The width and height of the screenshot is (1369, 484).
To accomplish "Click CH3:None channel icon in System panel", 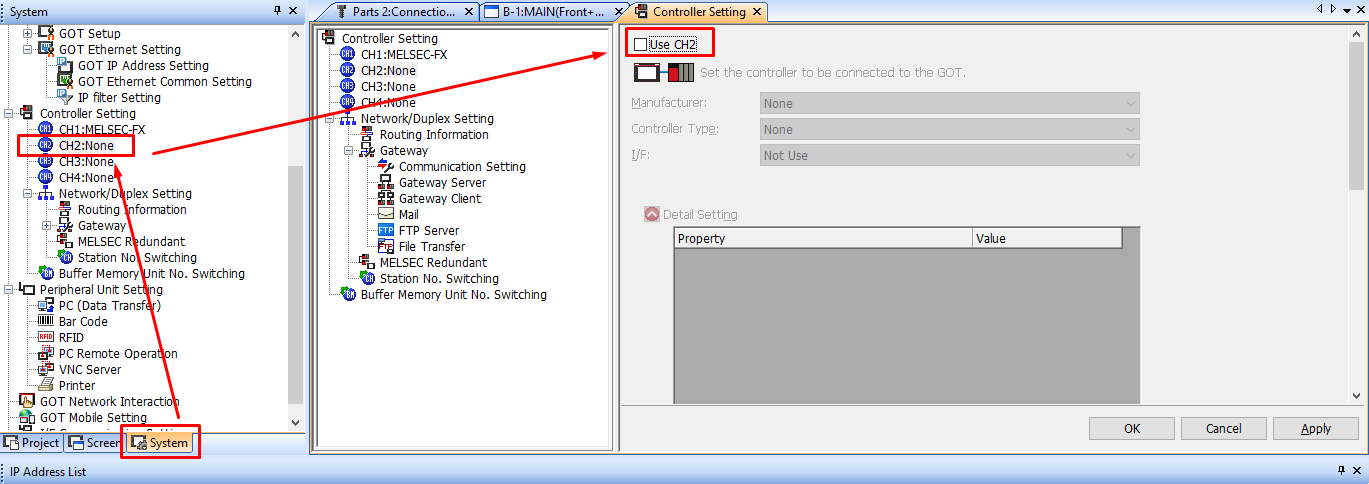I will (x=46, y=162).
